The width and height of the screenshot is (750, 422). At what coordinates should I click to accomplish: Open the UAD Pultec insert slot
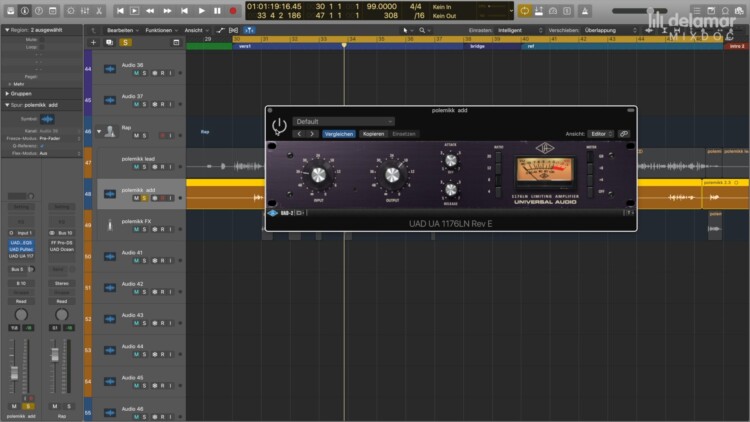pos(21,249)
